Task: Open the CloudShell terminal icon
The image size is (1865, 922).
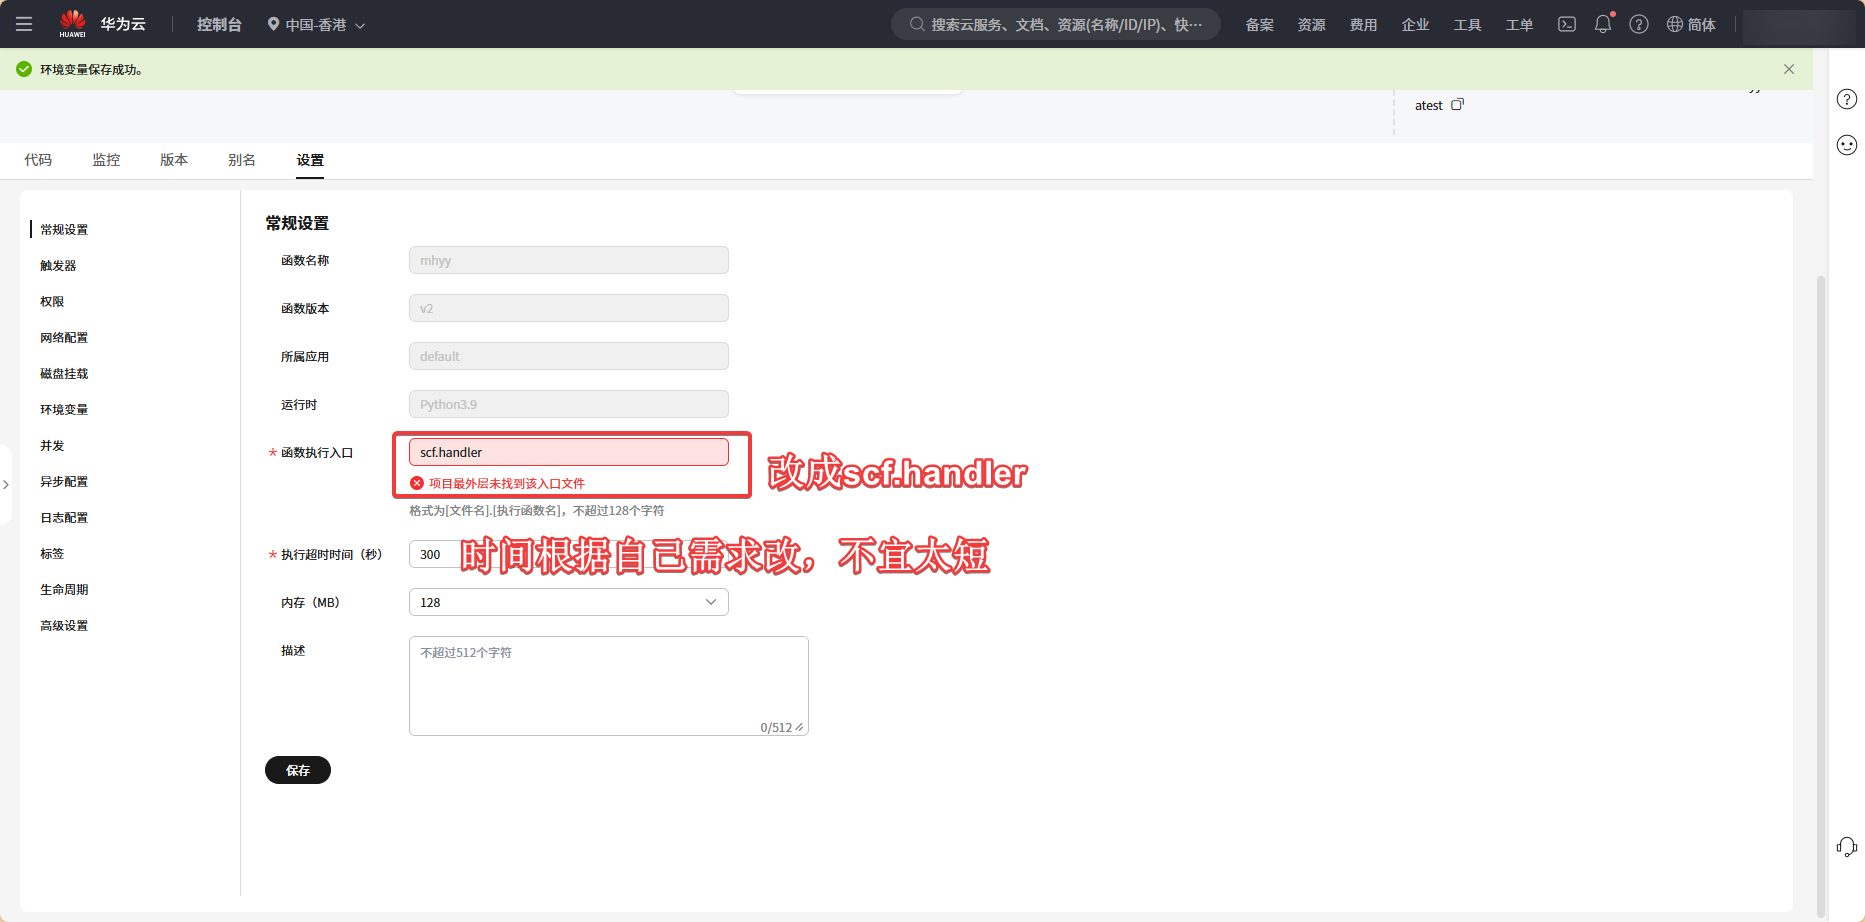Action: (1567, 24)
